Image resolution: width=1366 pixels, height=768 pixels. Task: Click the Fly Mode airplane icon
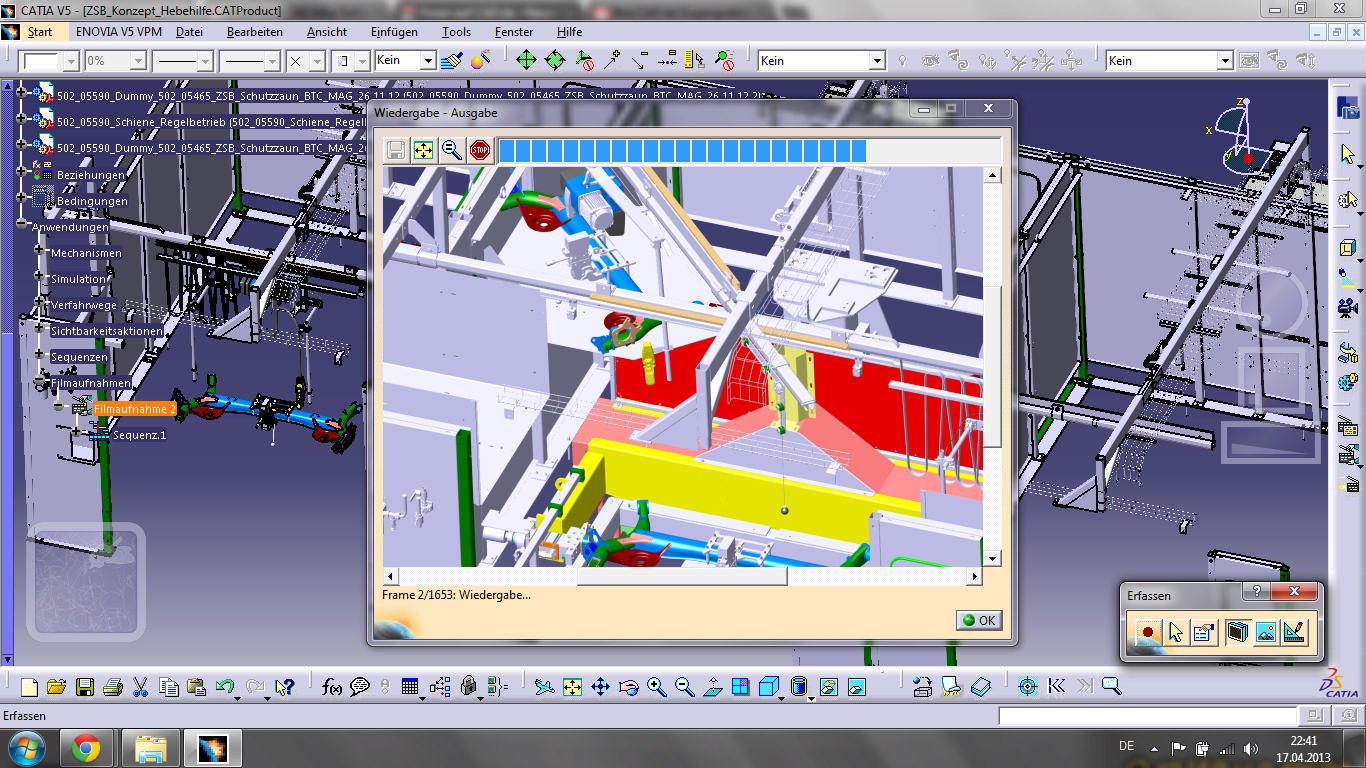pos(544,687)
